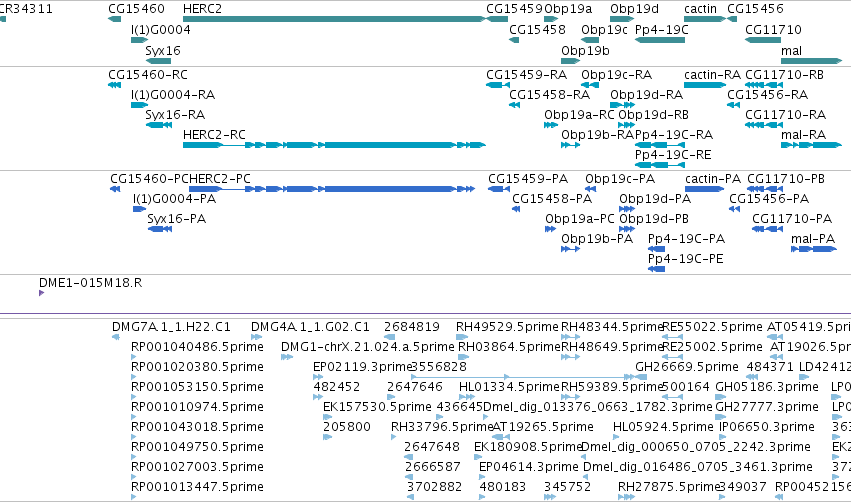Click the HERC2-RC transcript glyph
This screenshot has height=502, width=851.
[x=334, y=145]
